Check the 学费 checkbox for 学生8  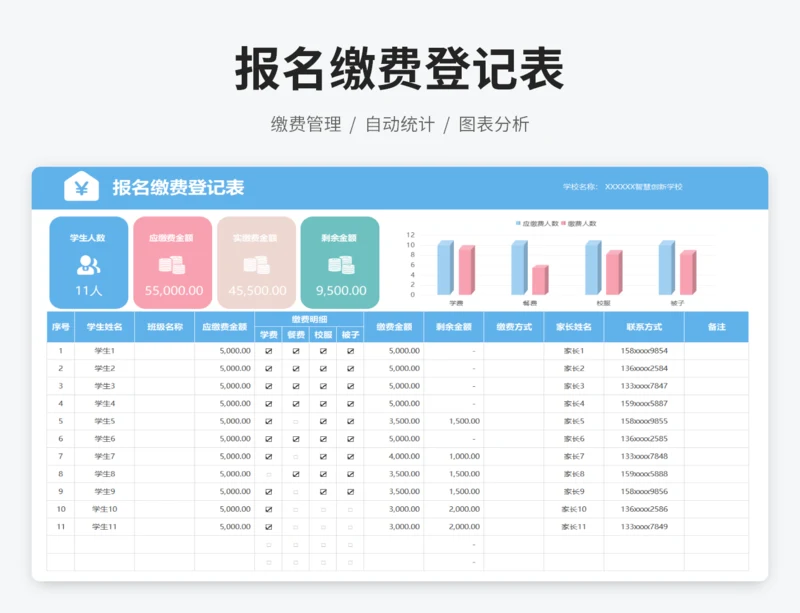(268, 474)
